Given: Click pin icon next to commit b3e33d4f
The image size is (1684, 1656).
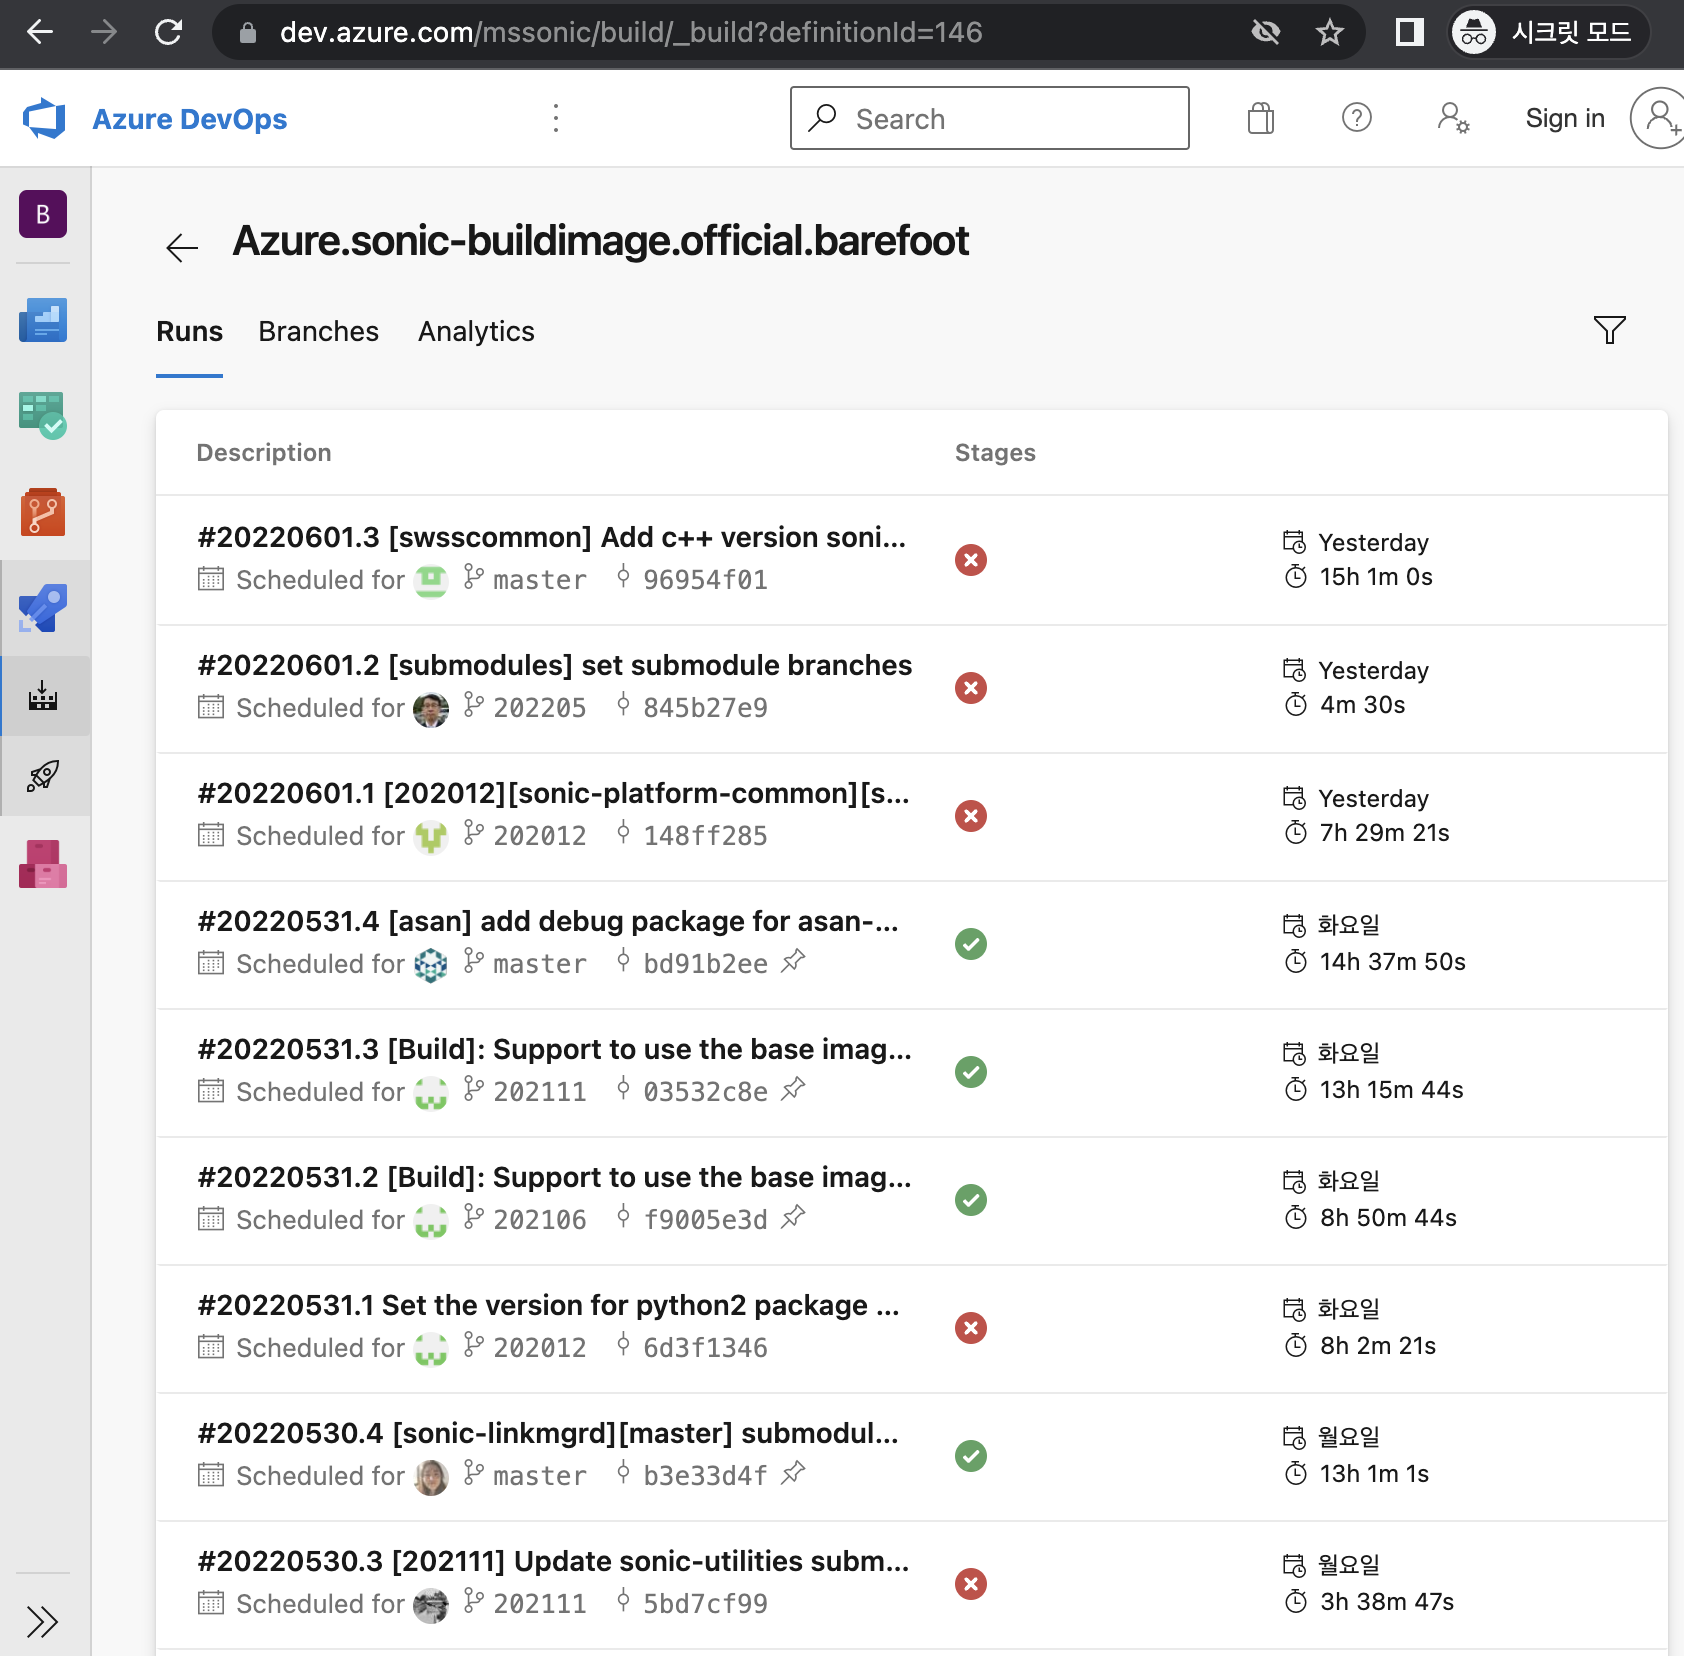Looking at the screenshot, I should click(x=793, y=1473).
